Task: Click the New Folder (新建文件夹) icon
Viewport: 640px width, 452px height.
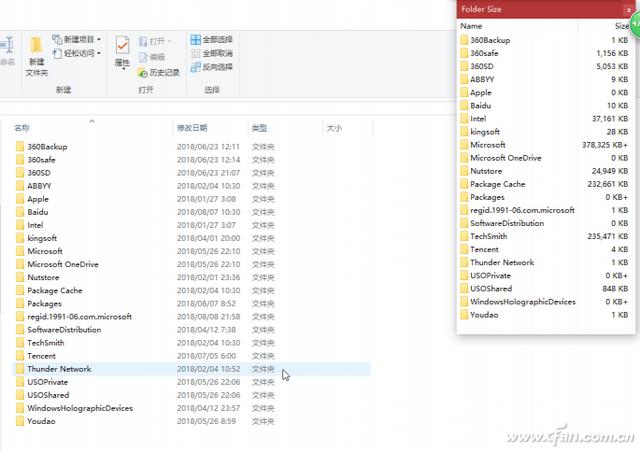Action: [x=36, y=56]
